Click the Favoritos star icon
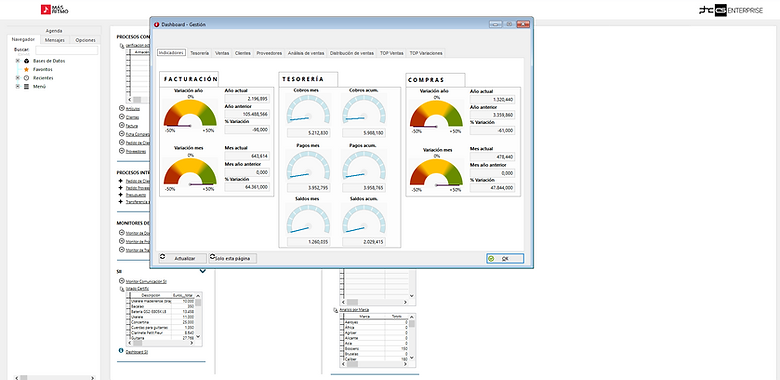 point(26,69)
